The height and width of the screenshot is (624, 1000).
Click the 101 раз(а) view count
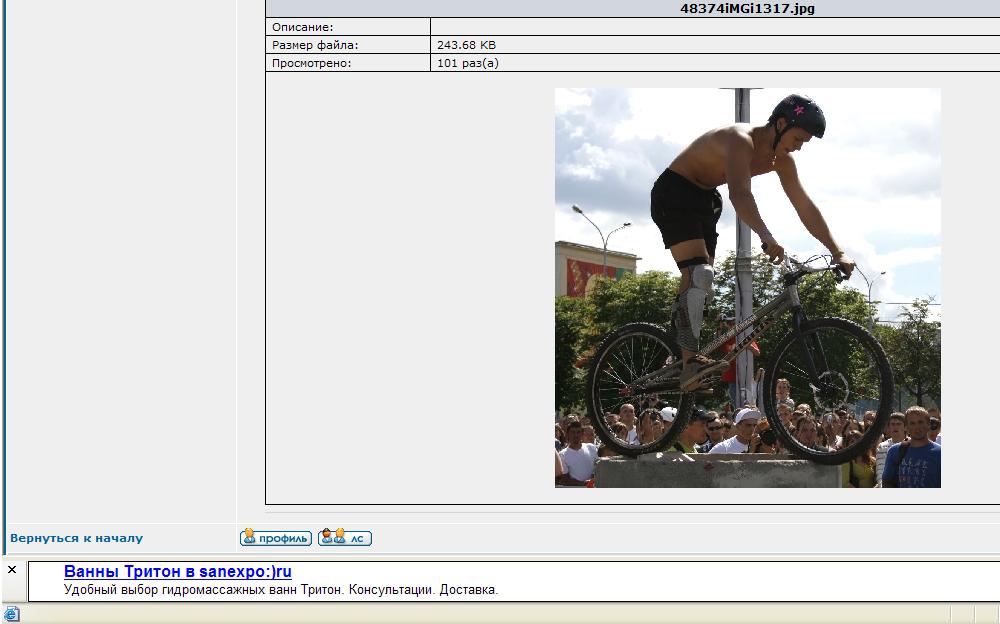(467, 63)
